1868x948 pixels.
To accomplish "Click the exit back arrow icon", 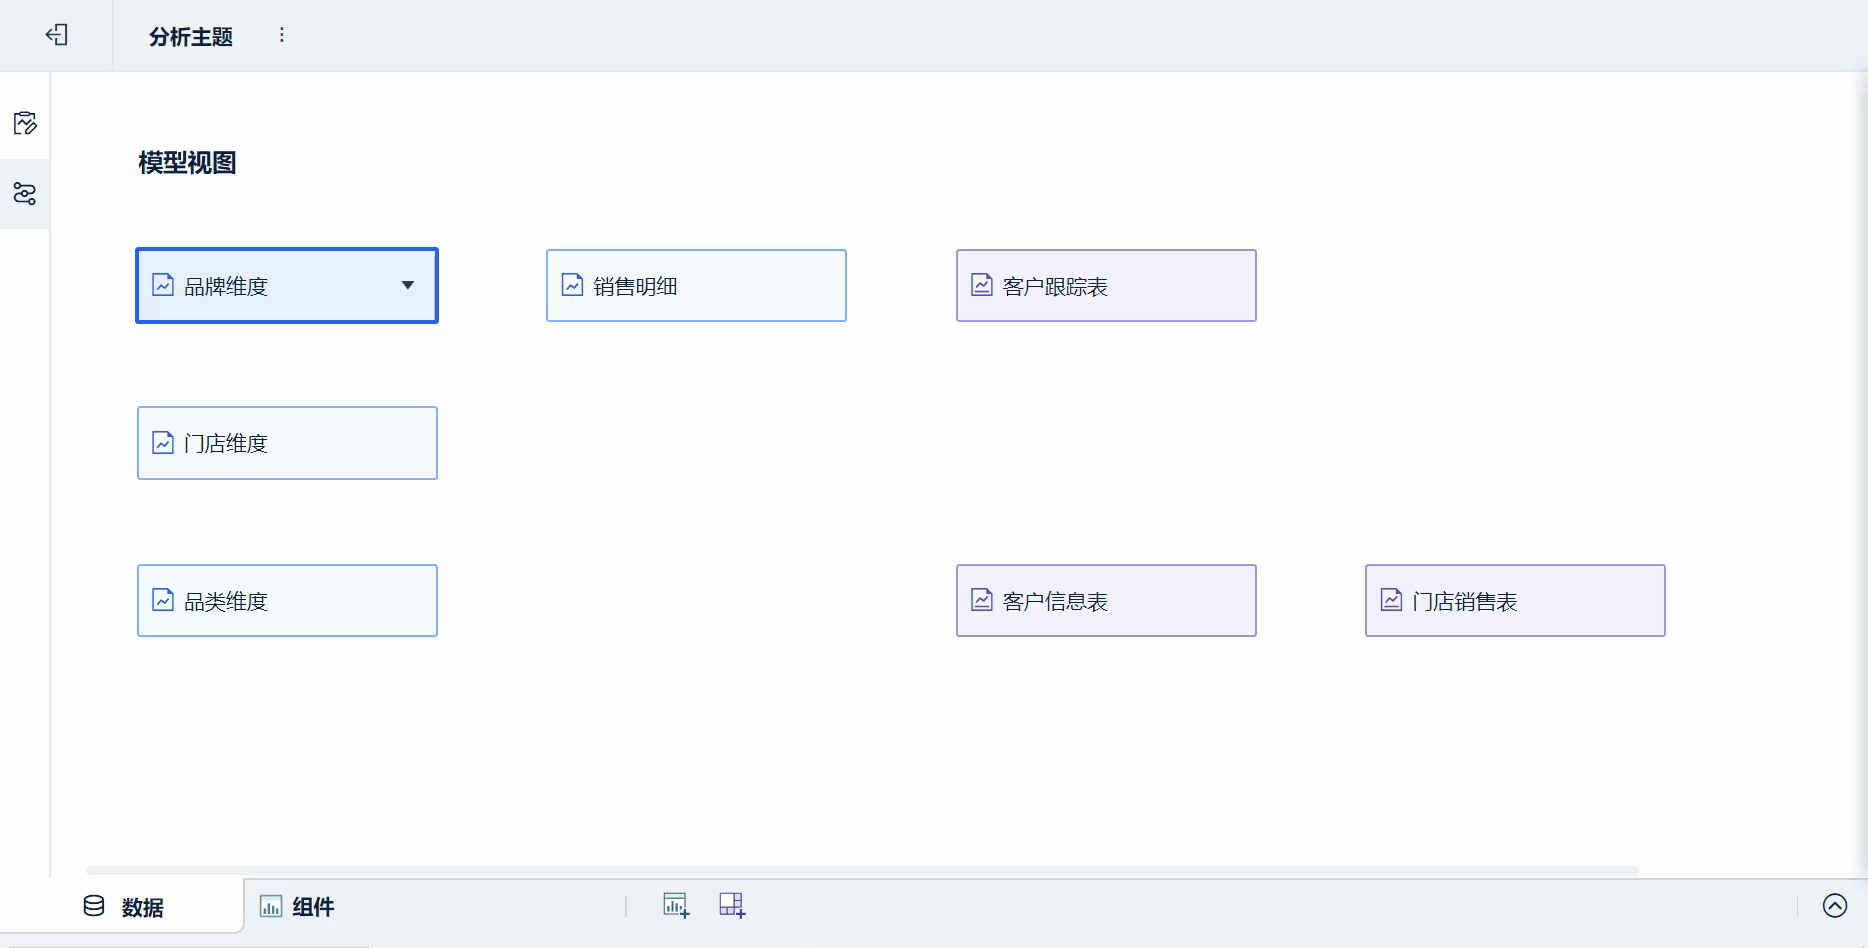I will tap(57, 35).
